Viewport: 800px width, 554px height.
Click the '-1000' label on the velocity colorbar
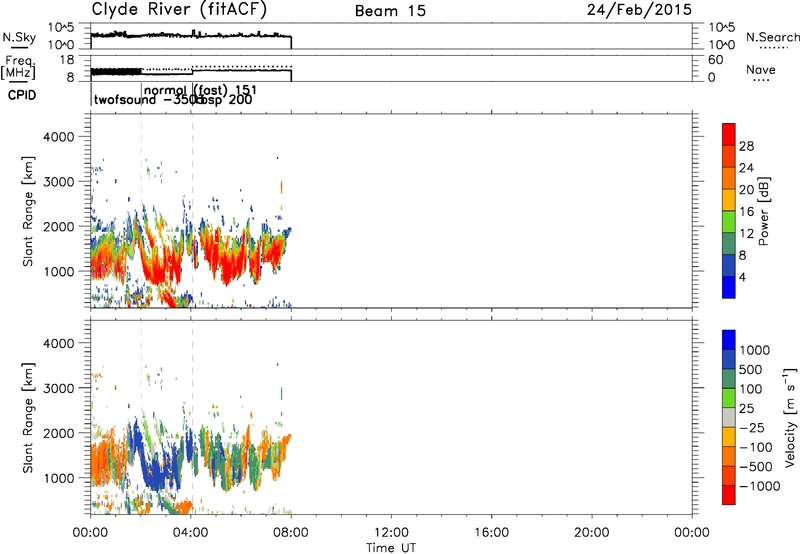coord(760,486)
